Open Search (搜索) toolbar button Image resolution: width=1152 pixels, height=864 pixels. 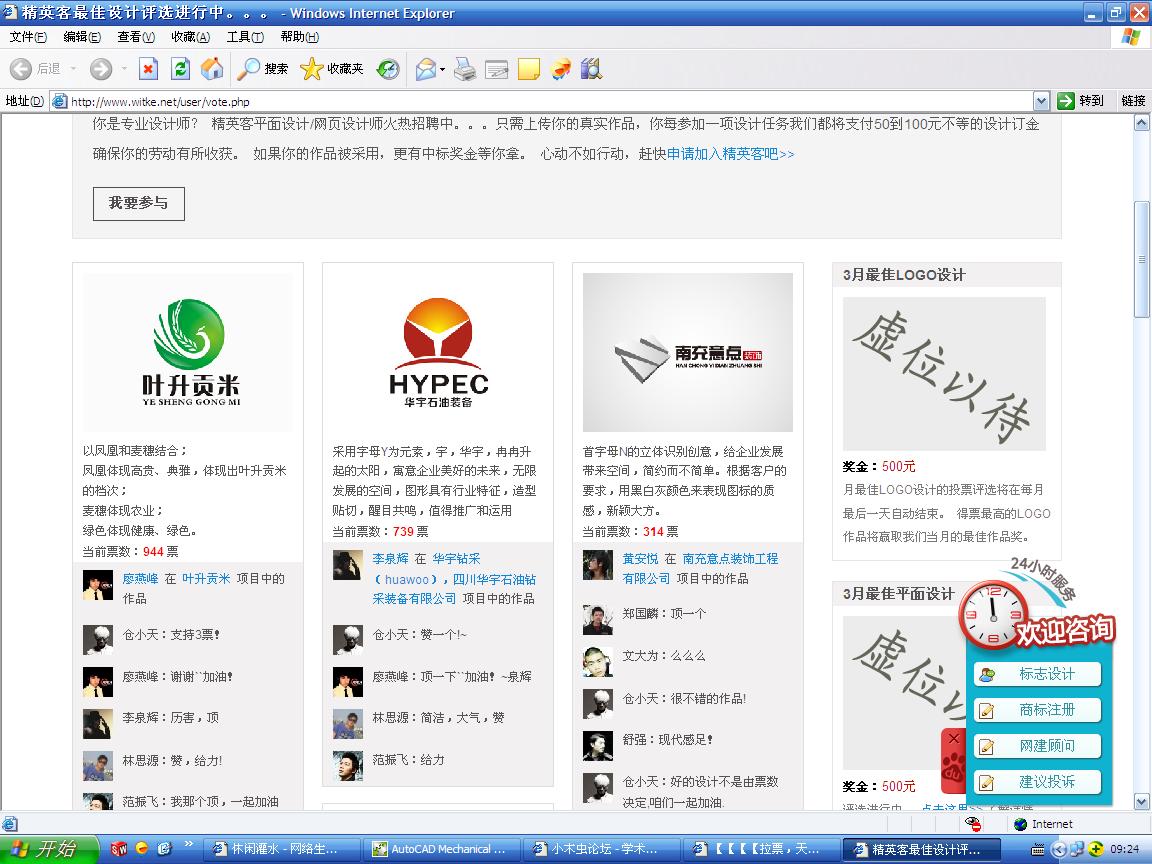click(263, 69)
